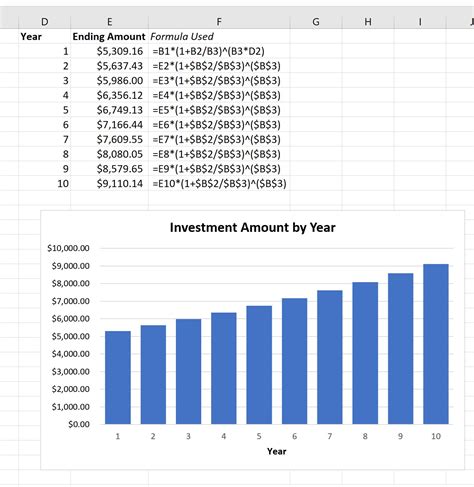Click the $3,000.00 axis label
The height and width of the screenshot is (487, 474).
tap(70, 371)
